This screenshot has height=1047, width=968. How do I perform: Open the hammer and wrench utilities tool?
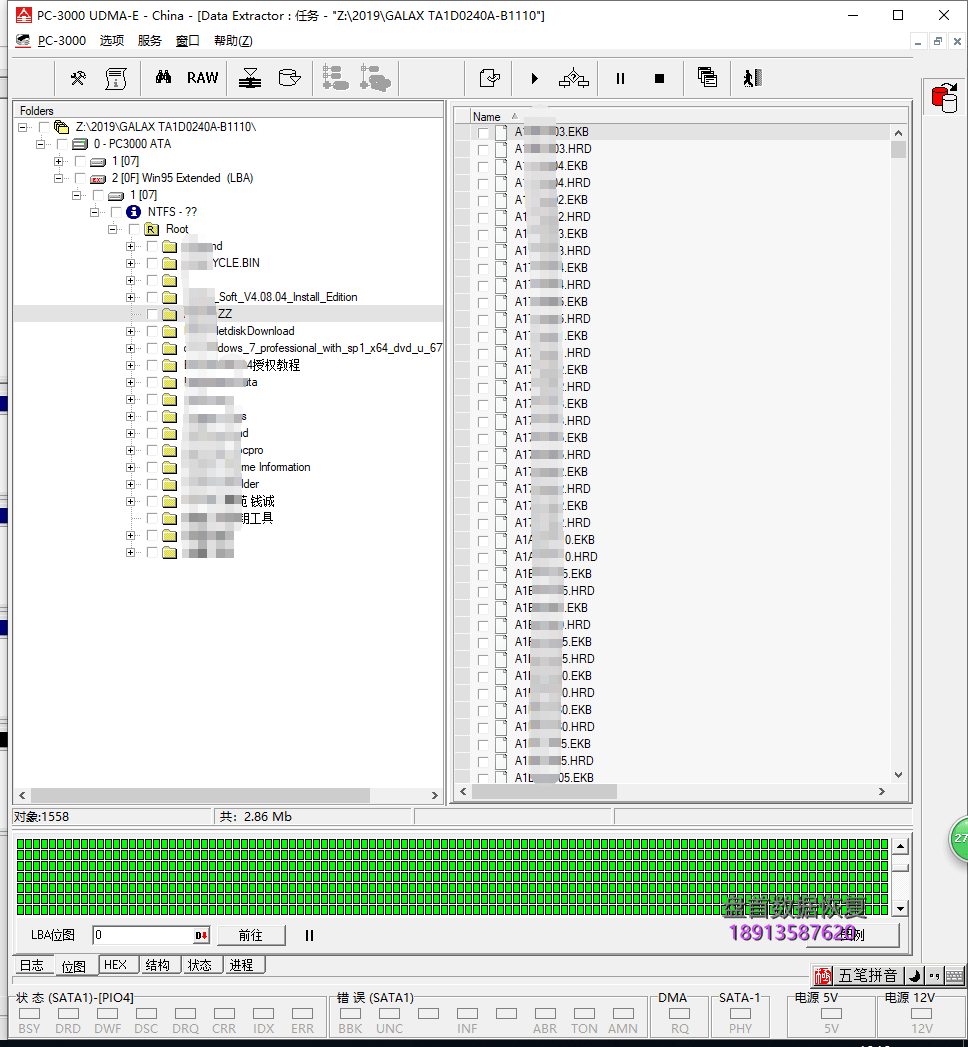tap(78, 78)
